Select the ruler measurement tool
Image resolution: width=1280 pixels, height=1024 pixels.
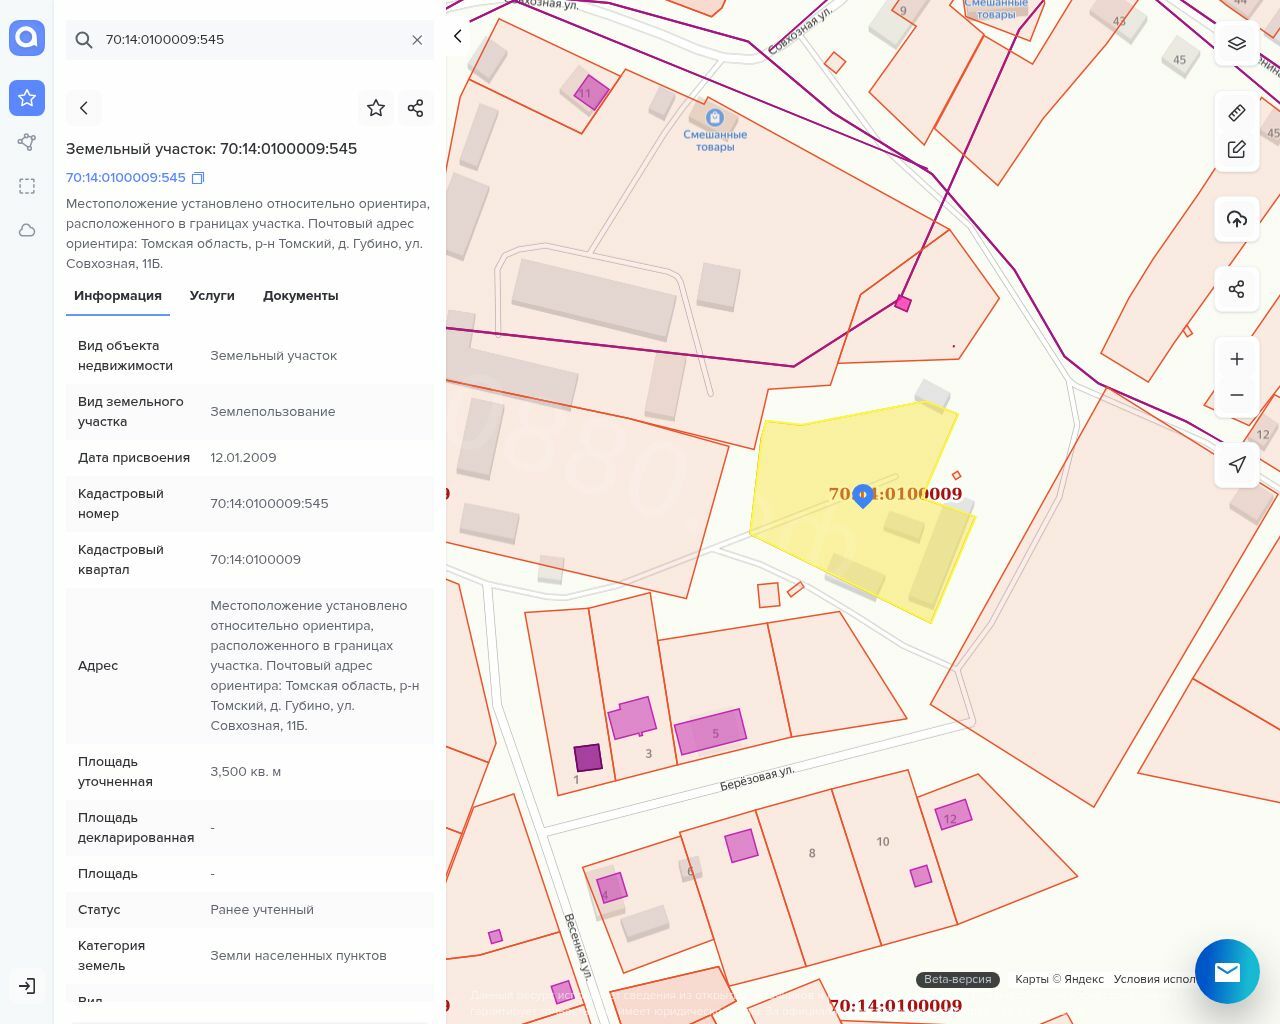[x=1237, y=113]
